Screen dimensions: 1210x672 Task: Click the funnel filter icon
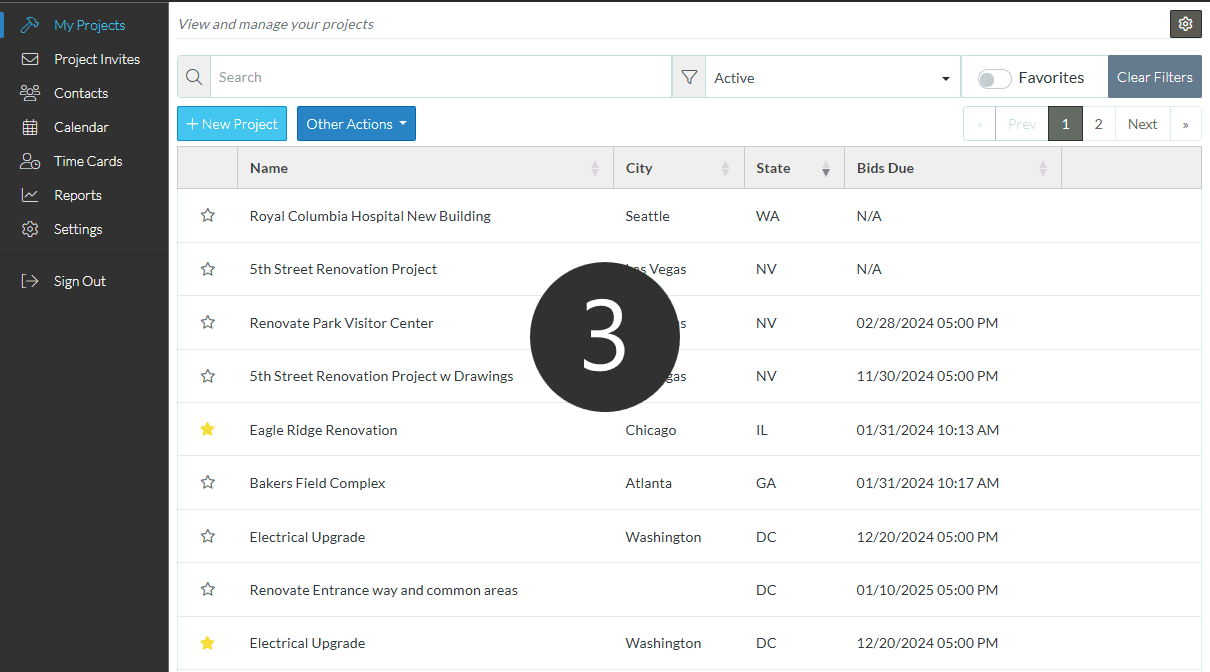[x=689, y=77]
